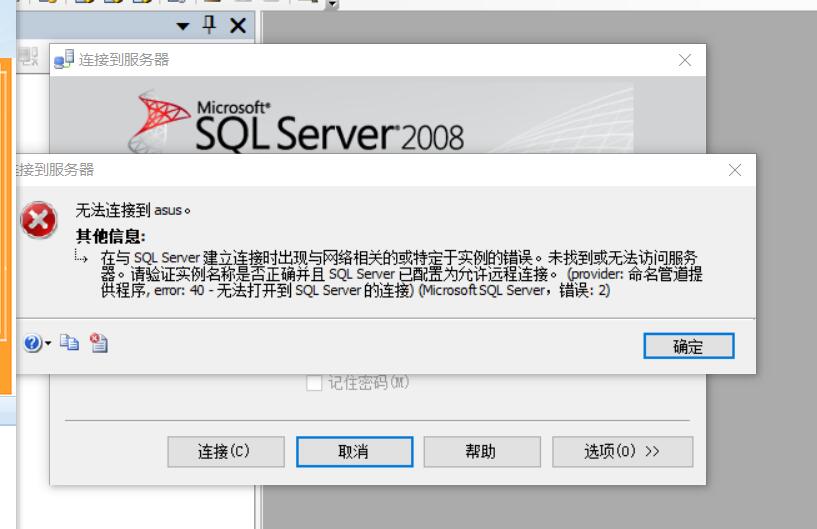
Task: Open the help icon in error dialog
Action: (32, 343)
